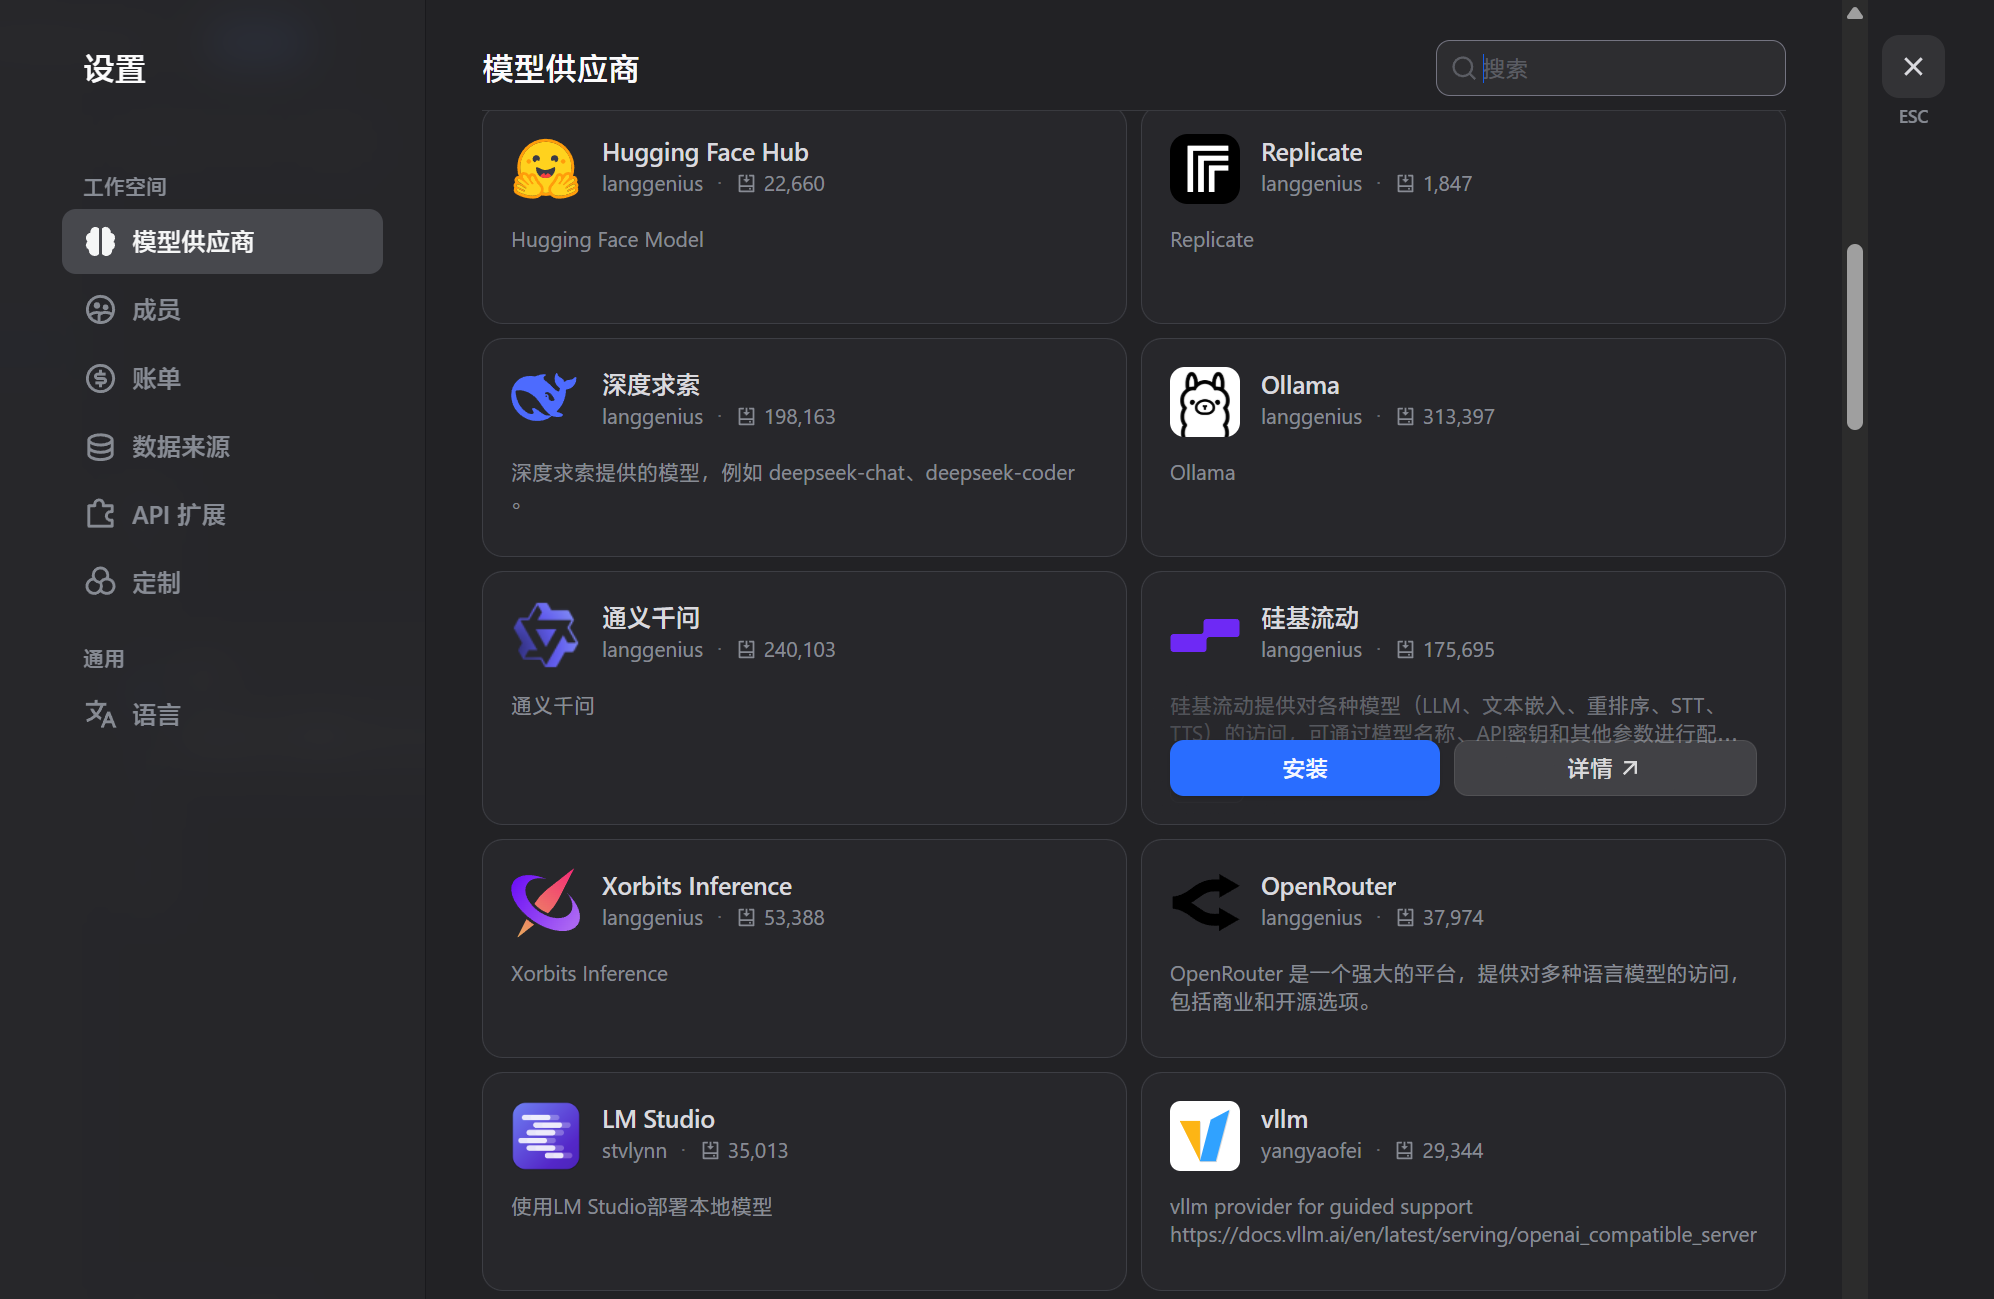This screenshot has width=1994, height=1299.
Task: Select the 语言 language settings item
Action: point(156,715)
